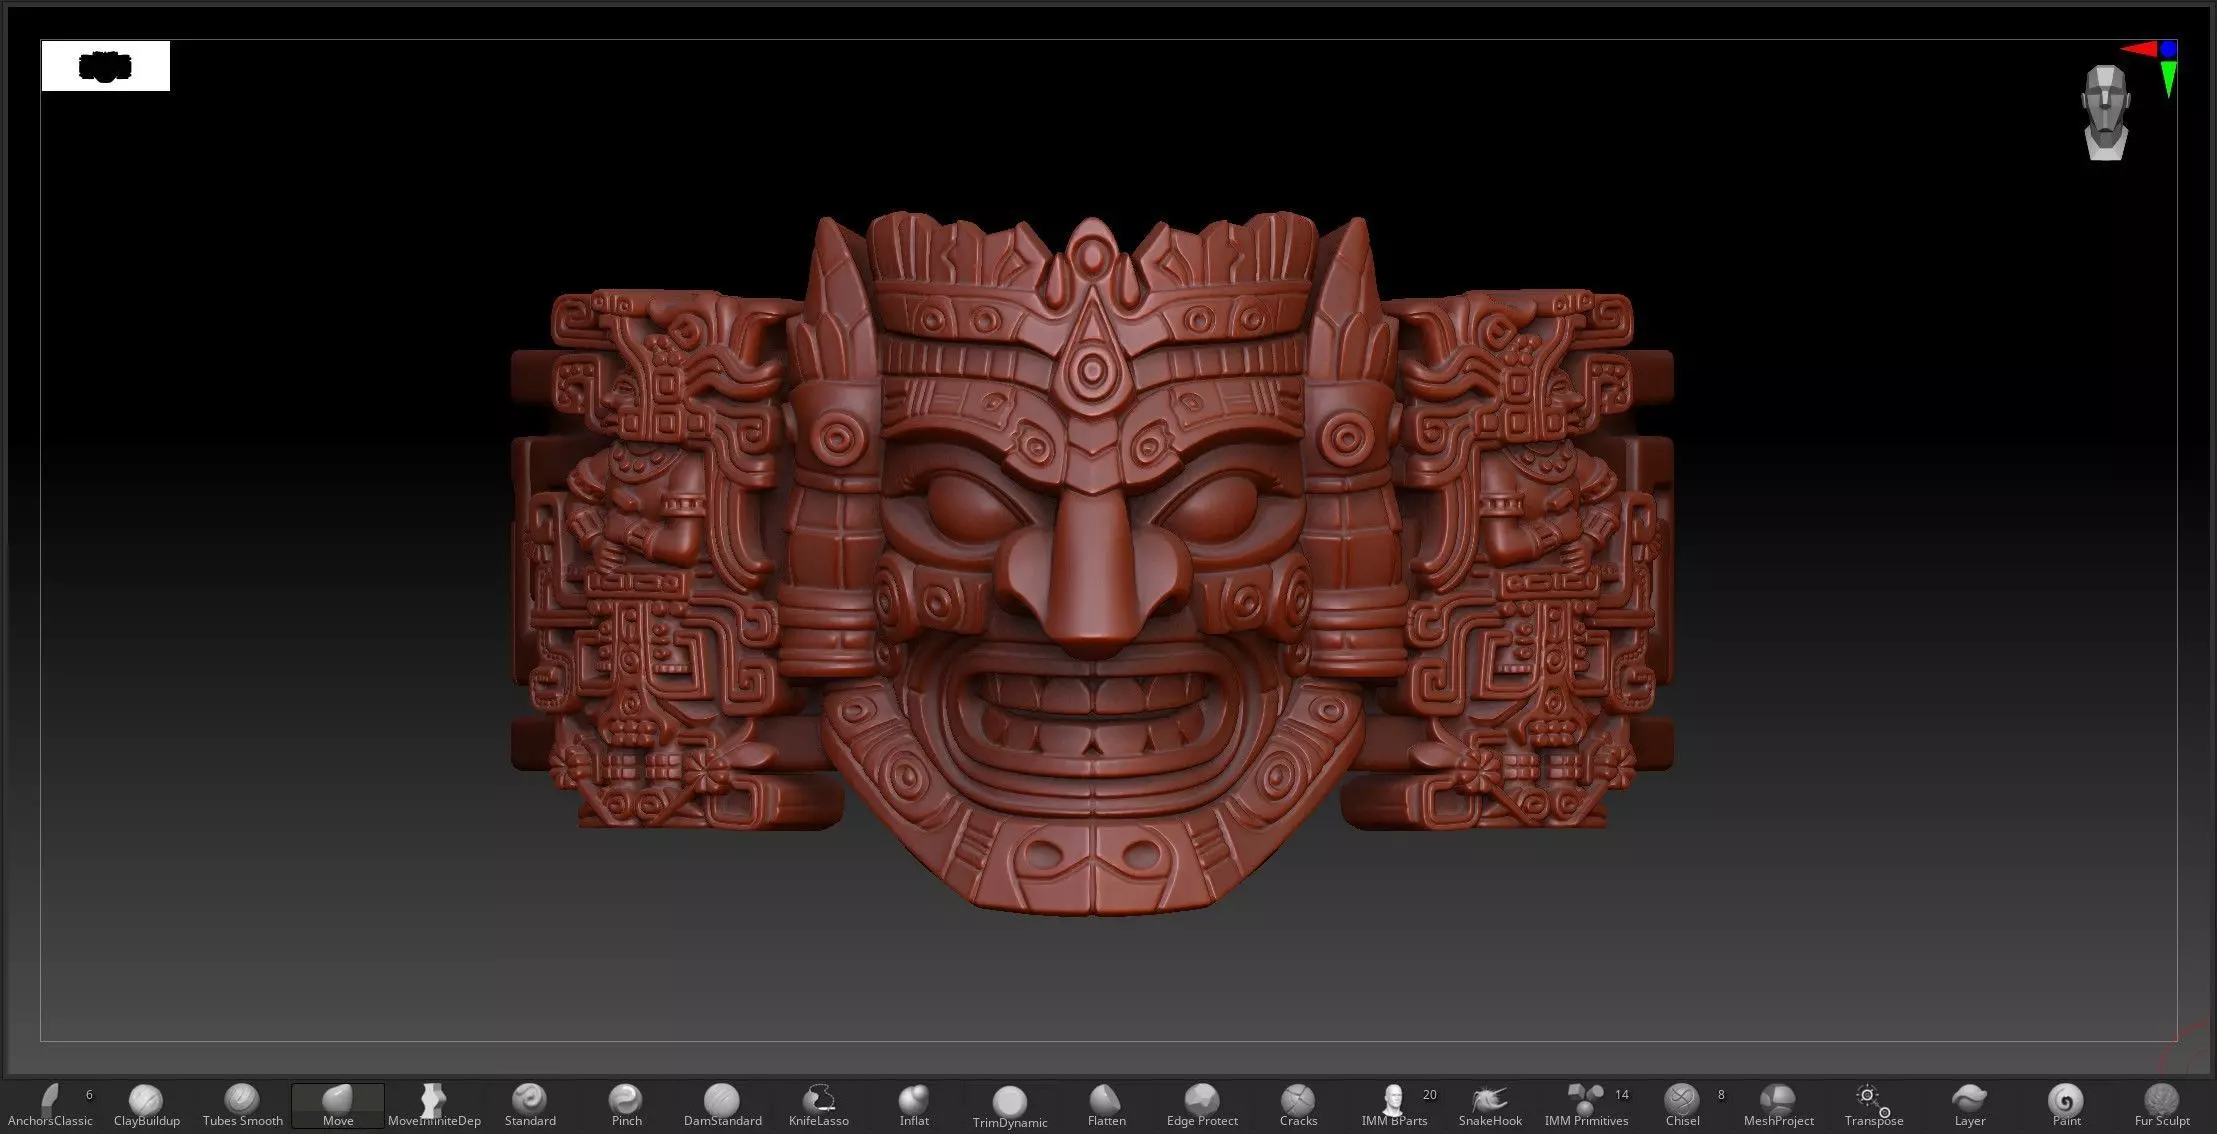Click the red X axis cone
The image size is (2217, 1134).
(2138, 49)
